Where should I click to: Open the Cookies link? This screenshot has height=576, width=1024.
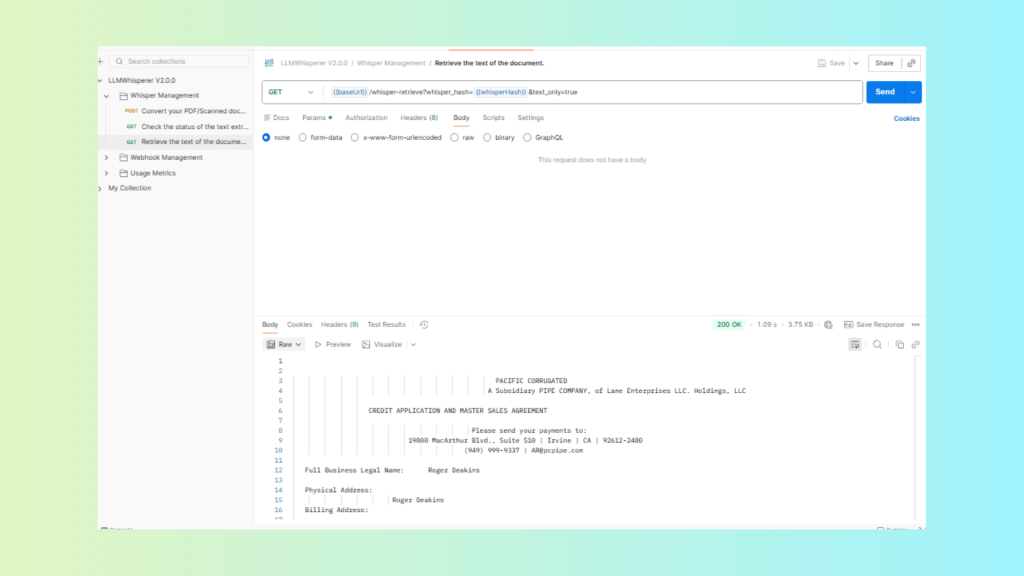(906, 118)
